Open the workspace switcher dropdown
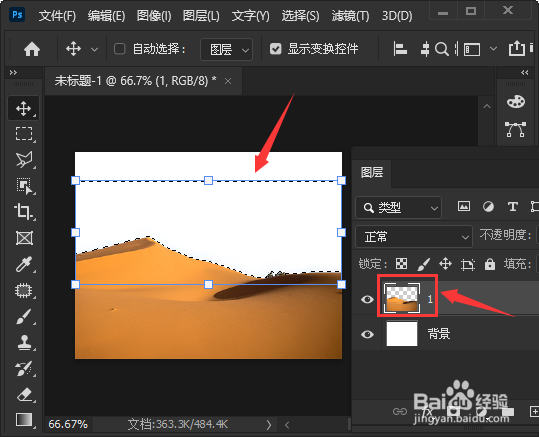The width and height of the screenshot is (539, 437). (493, 48)
